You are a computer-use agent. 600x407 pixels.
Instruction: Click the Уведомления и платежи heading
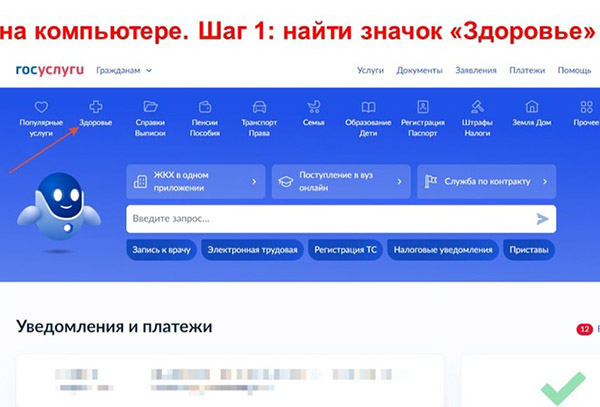(x=114, y=327)
